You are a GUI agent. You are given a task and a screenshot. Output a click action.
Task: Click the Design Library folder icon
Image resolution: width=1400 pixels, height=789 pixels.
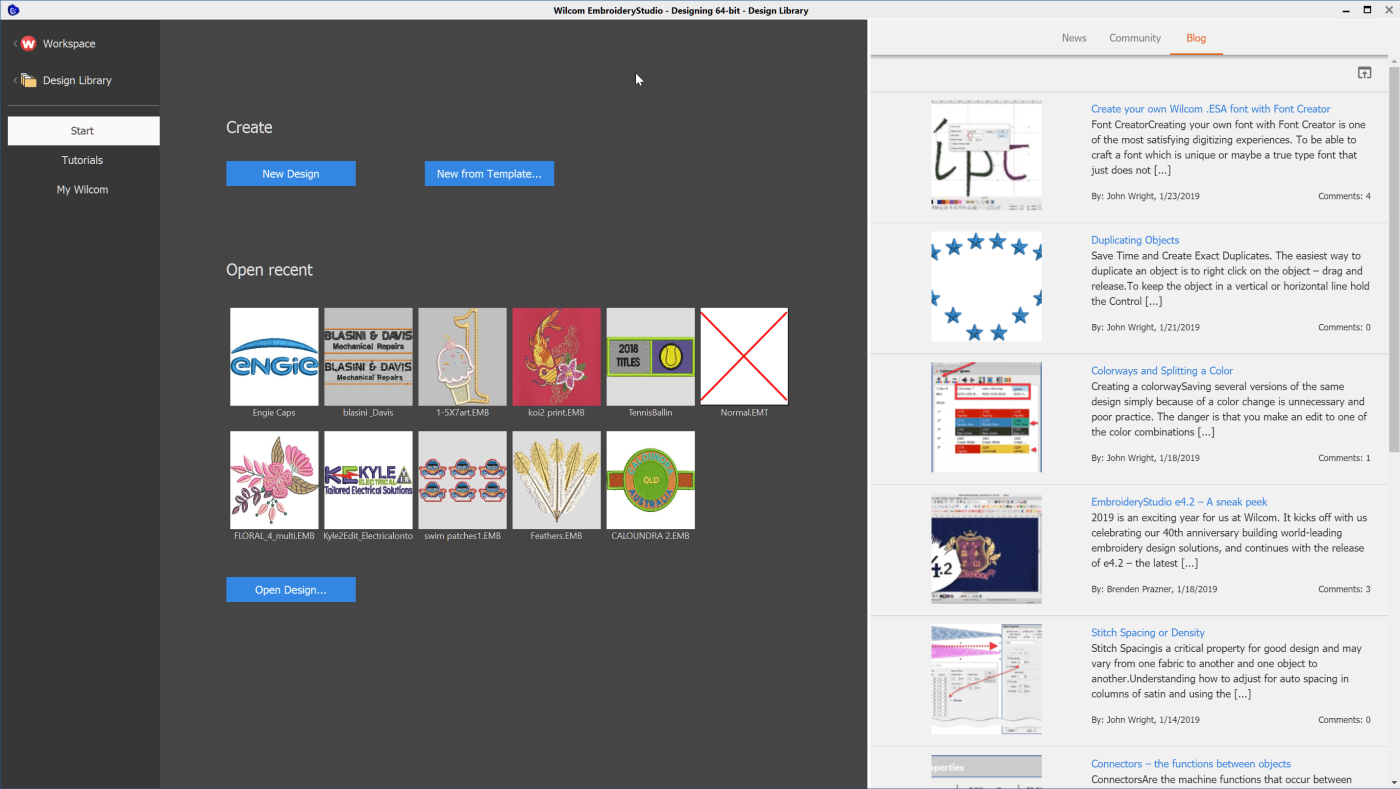(28, 80)
